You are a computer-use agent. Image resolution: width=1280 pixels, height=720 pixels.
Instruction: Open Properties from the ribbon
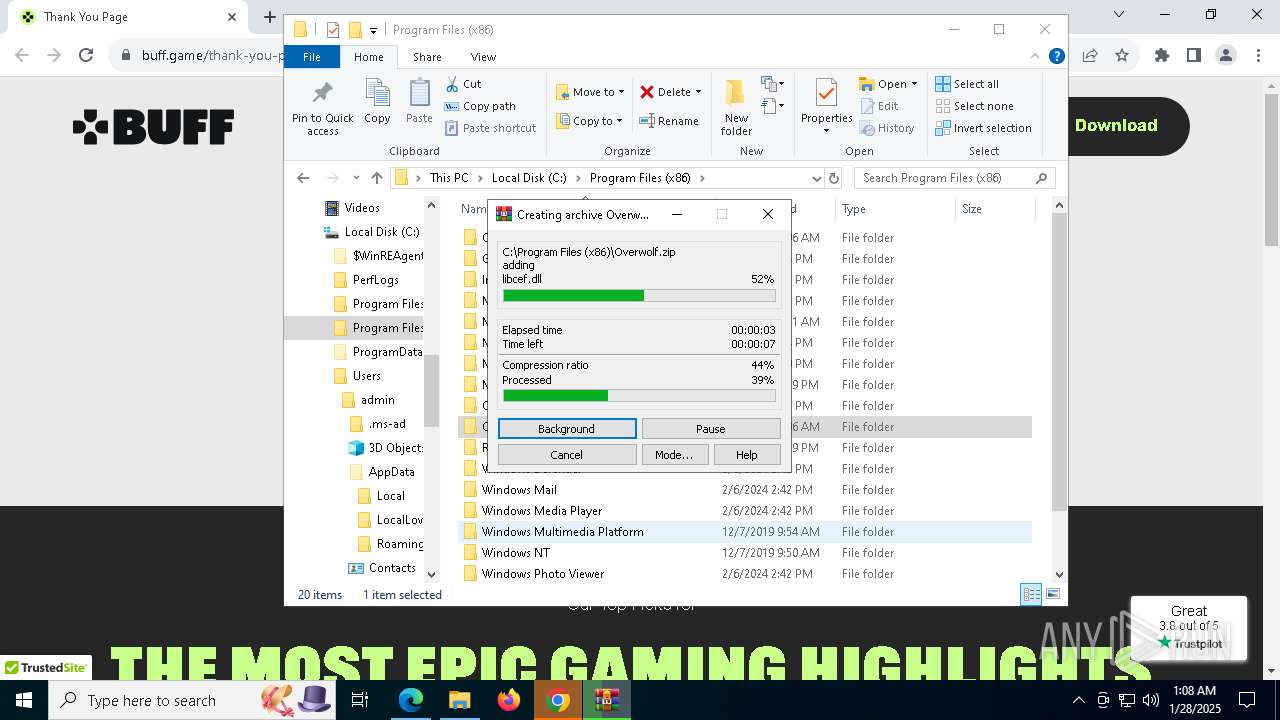(x=826, y=107)
